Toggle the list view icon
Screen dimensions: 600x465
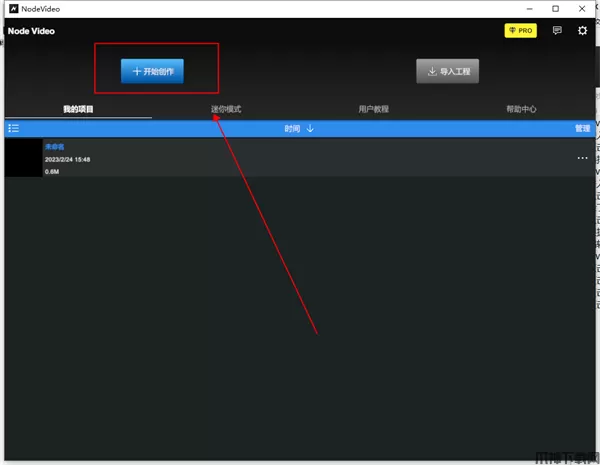tap(14, 128)
